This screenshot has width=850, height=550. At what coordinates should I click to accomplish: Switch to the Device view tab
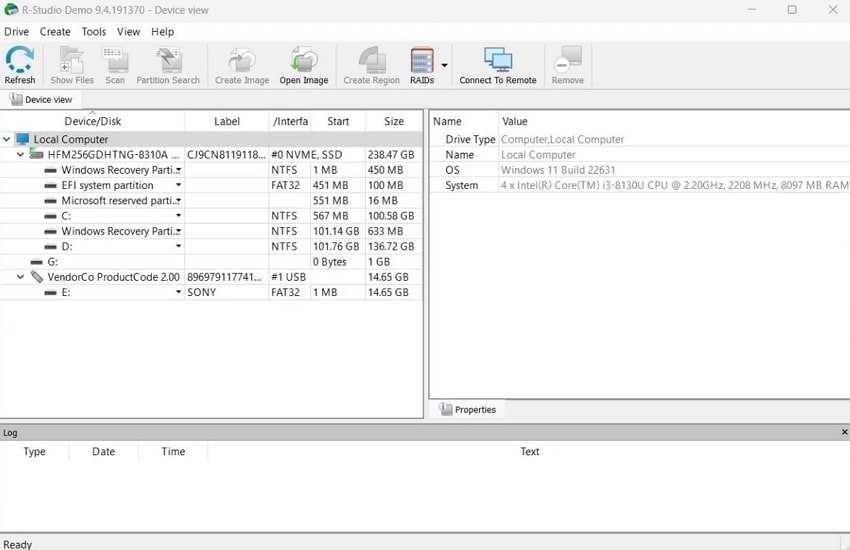(41, 100)
